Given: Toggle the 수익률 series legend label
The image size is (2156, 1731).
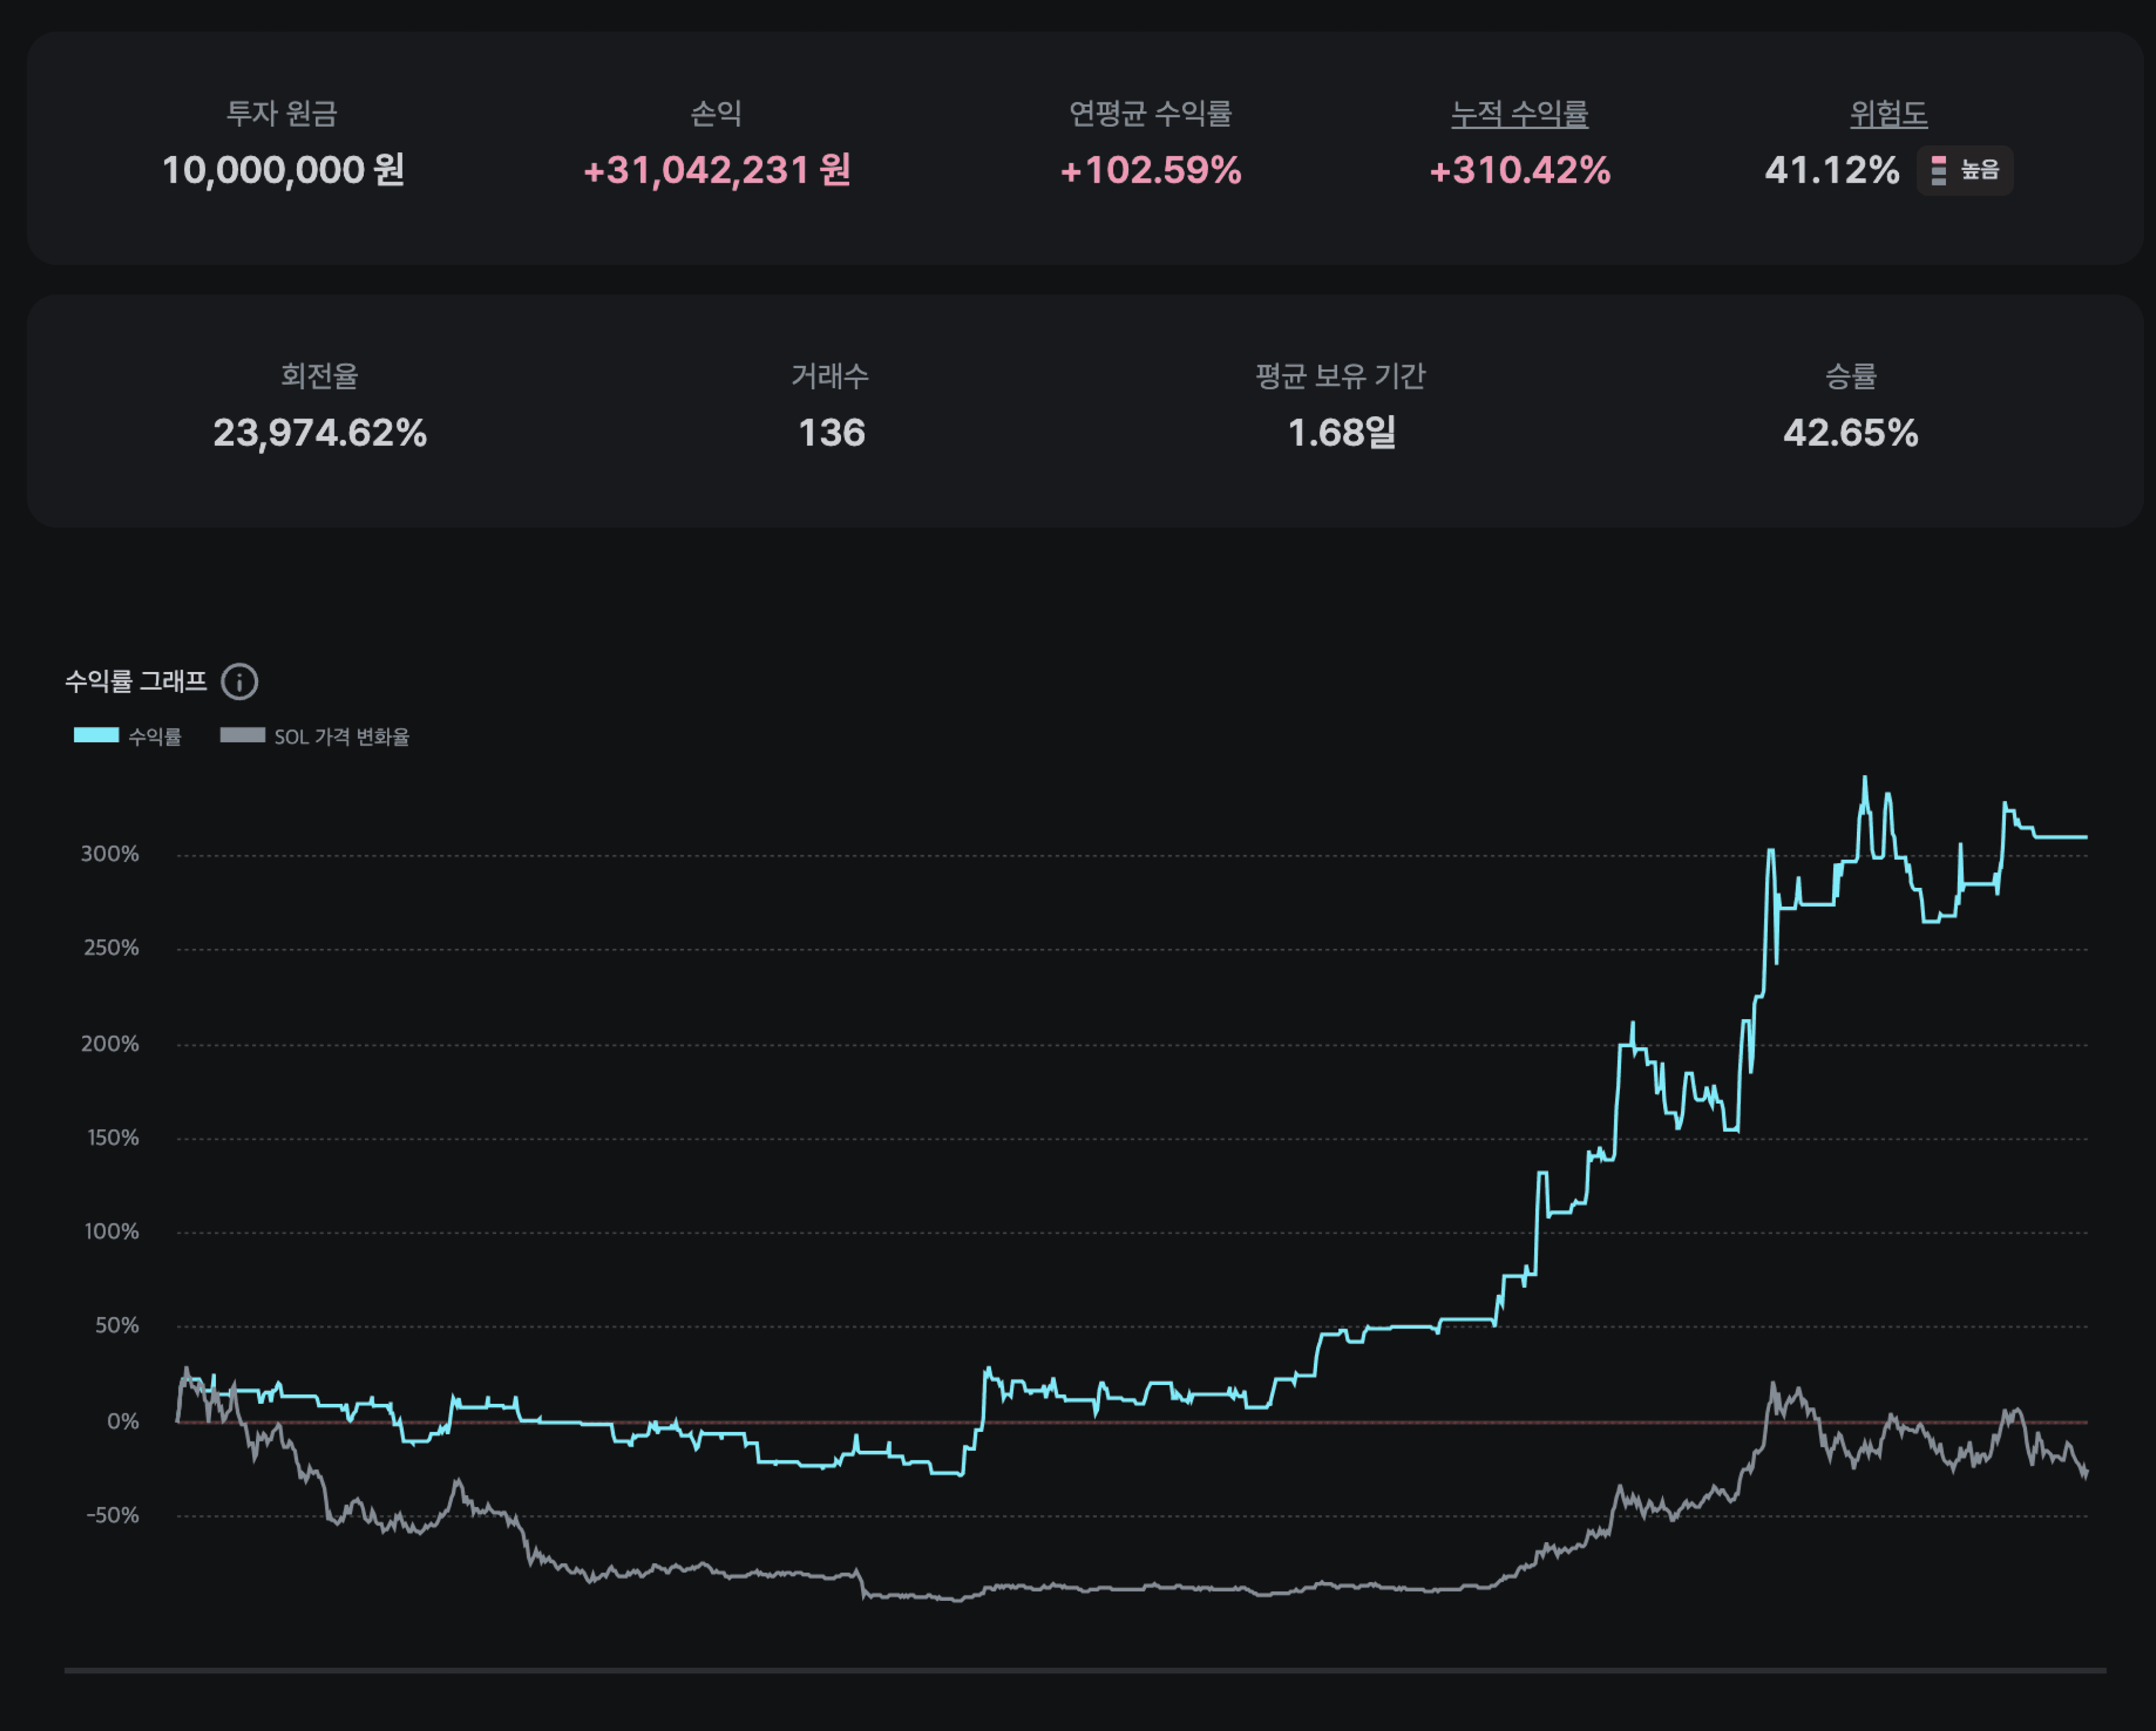Looking at the screenshot, I should tap(155, 737).
